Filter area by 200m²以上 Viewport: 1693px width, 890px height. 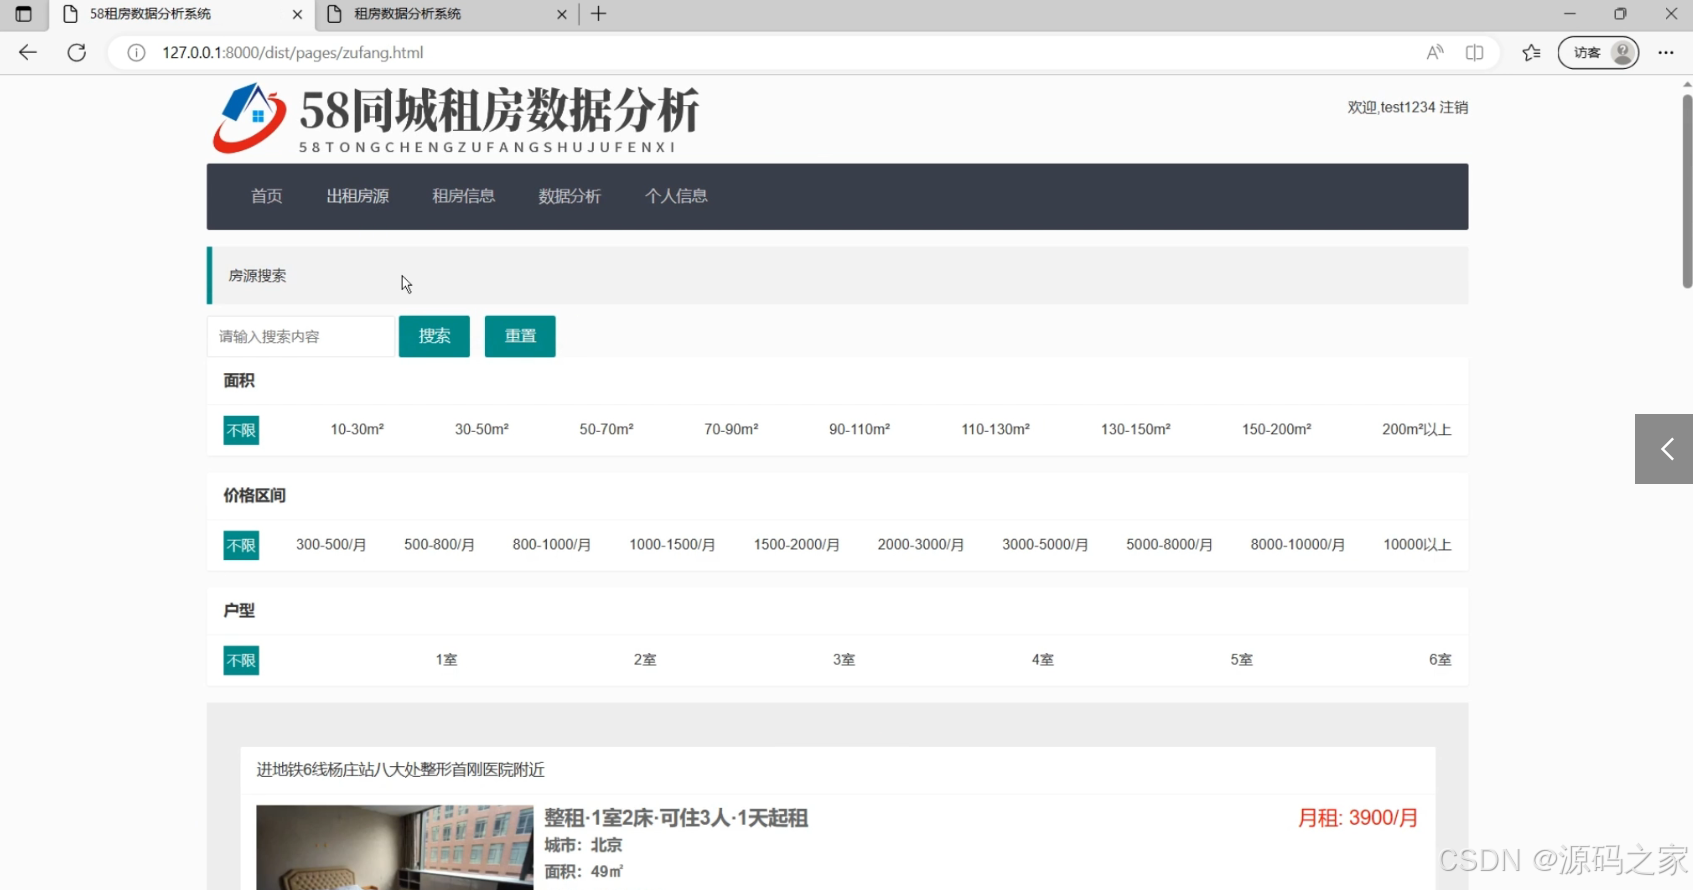coord(1416,429)
